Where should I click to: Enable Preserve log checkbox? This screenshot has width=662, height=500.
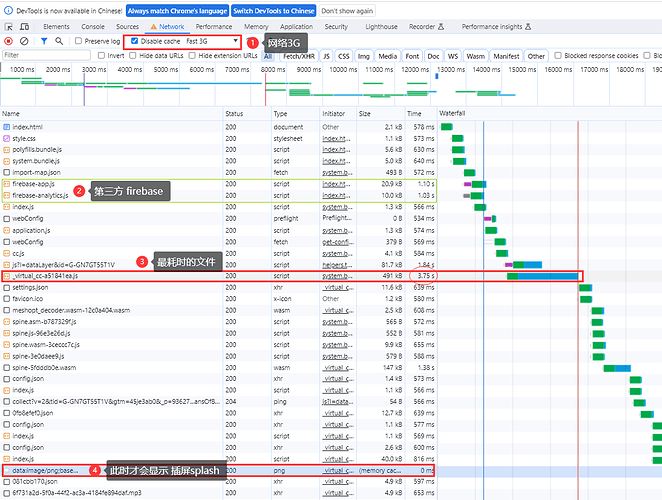click(x=78, y=41)
